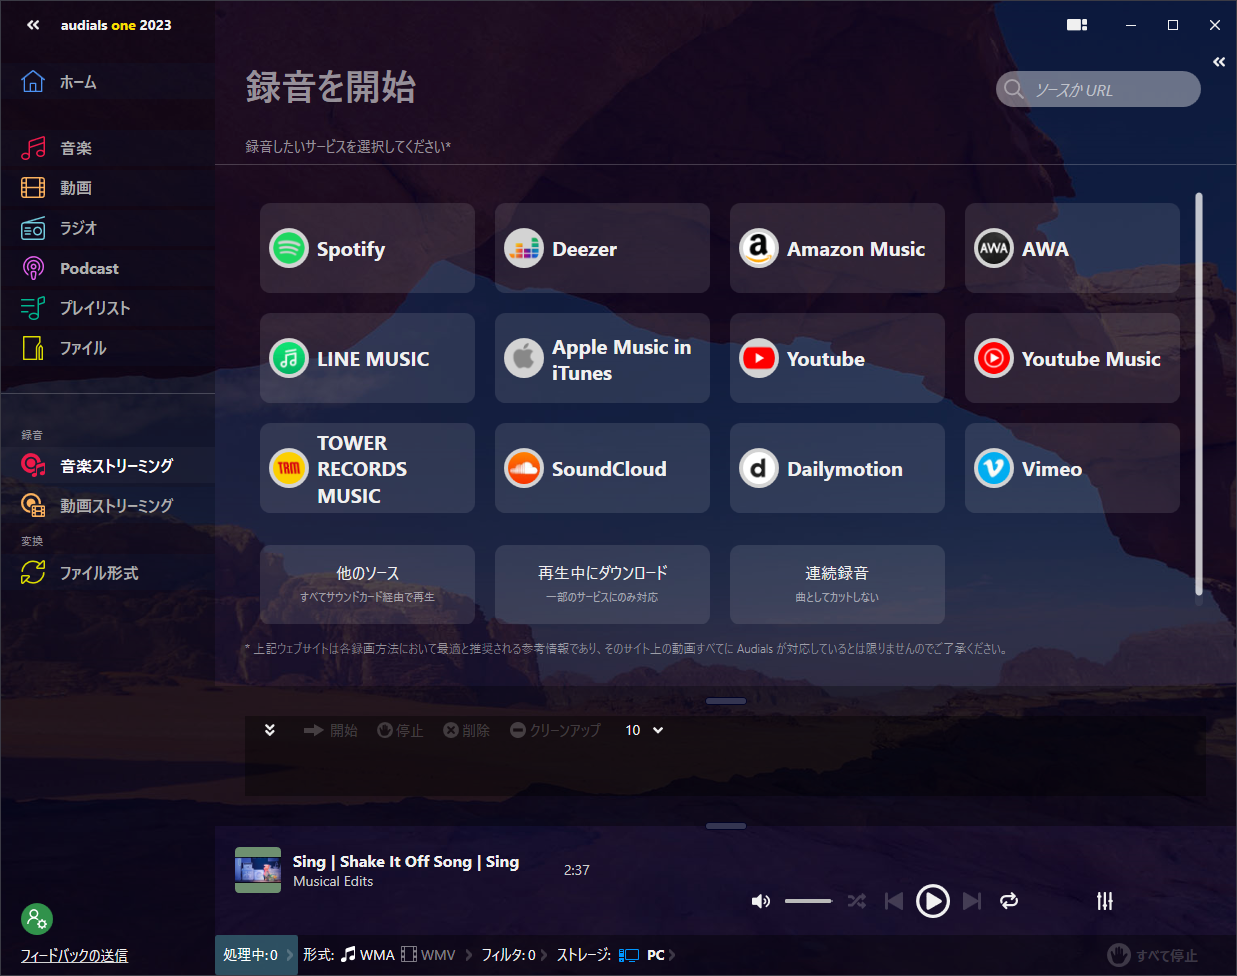Collapse the job list double-chevron
Screen dimensions: 1237x976
coord(269,730)
